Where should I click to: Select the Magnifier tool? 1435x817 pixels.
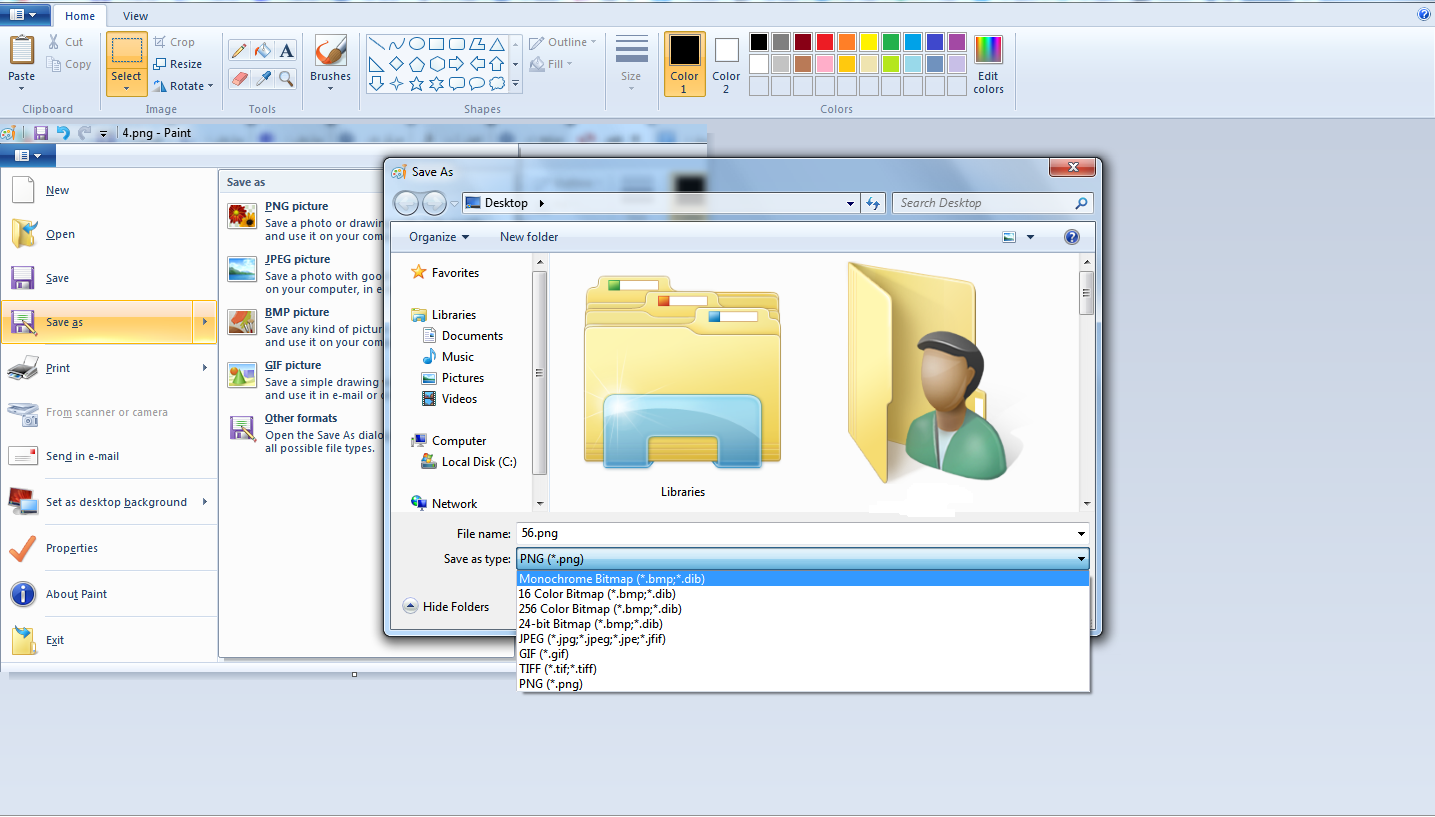(x=287, y=78)
